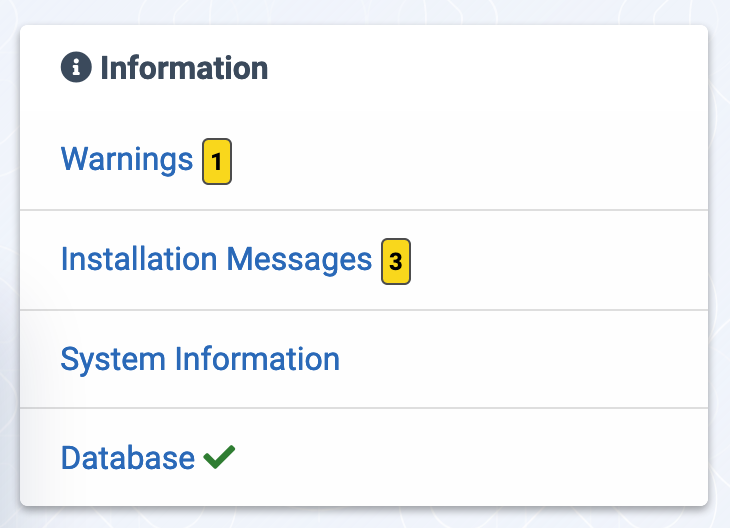The image size is (730, 528).
Task: Click empty space in the Database row
Action: tap(470, 458)
